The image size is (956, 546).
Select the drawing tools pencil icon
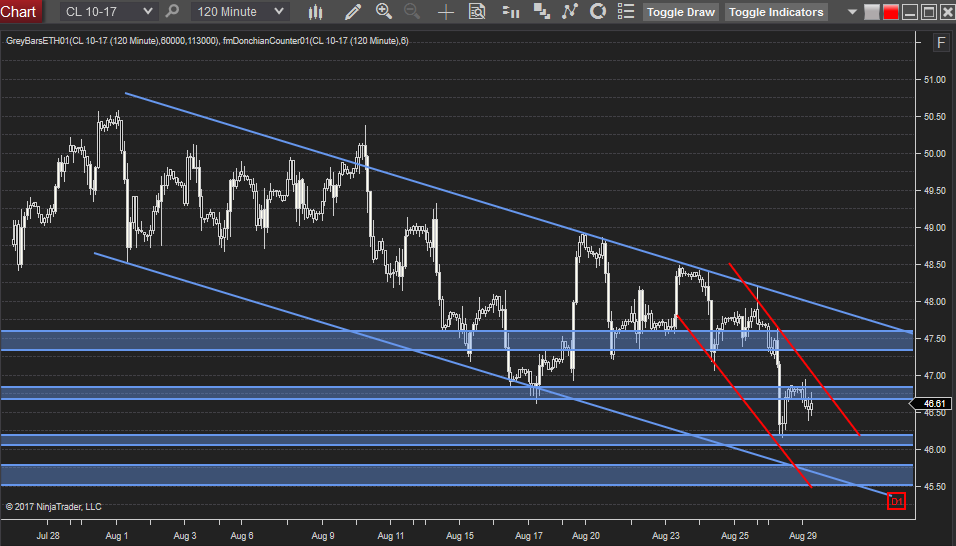(352, 12)
